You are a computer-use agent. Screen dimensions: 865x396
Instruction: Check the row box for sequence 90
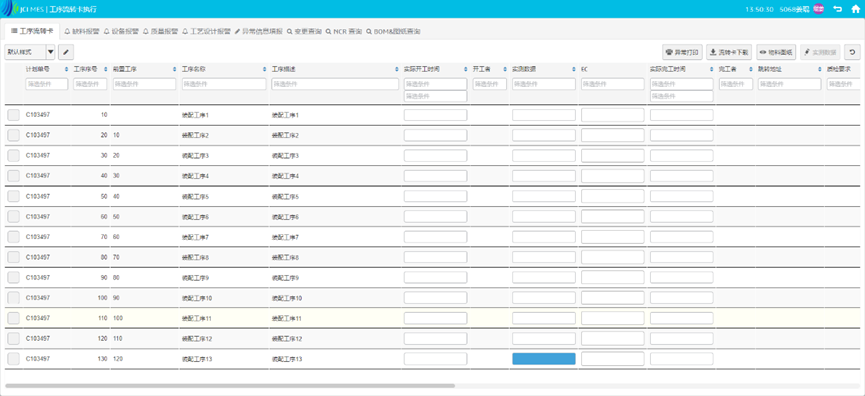pos(13,277)
